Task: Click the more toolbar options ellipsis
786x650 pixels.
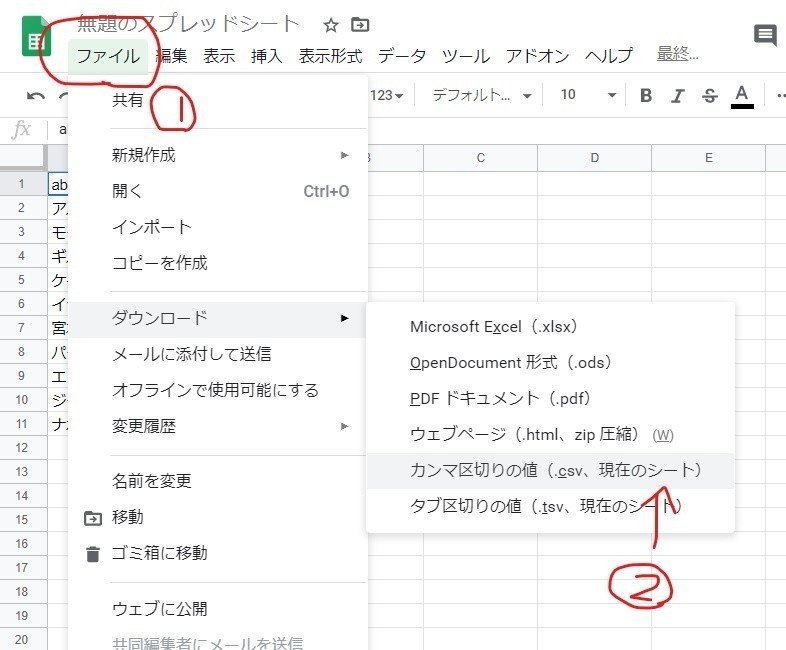Action: pos(779,95)
